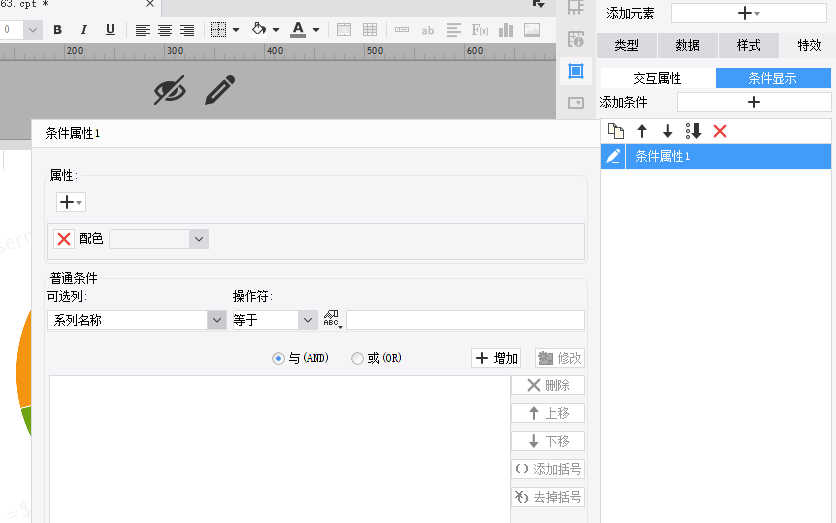Toggle bold formatting

tap(58, 30)
